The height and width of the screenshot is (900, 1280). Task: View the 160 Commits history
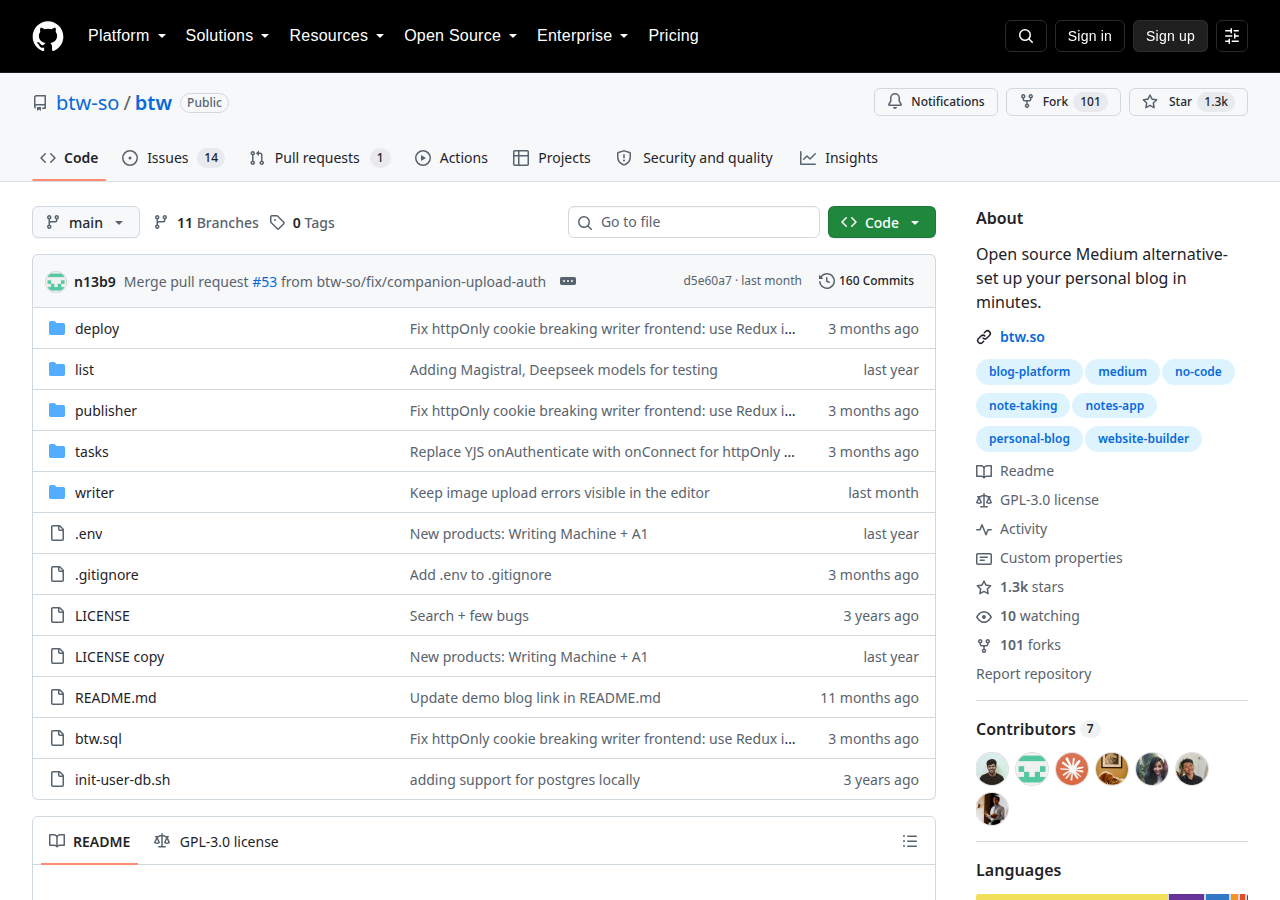[866, 281]
